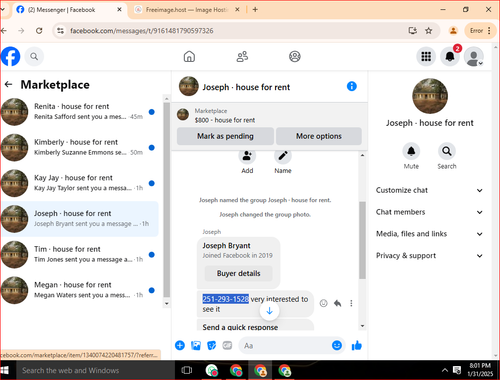Open a new browser tab
Image resolution: width=500 pixels, height=380 pixels.
point(255,10)
